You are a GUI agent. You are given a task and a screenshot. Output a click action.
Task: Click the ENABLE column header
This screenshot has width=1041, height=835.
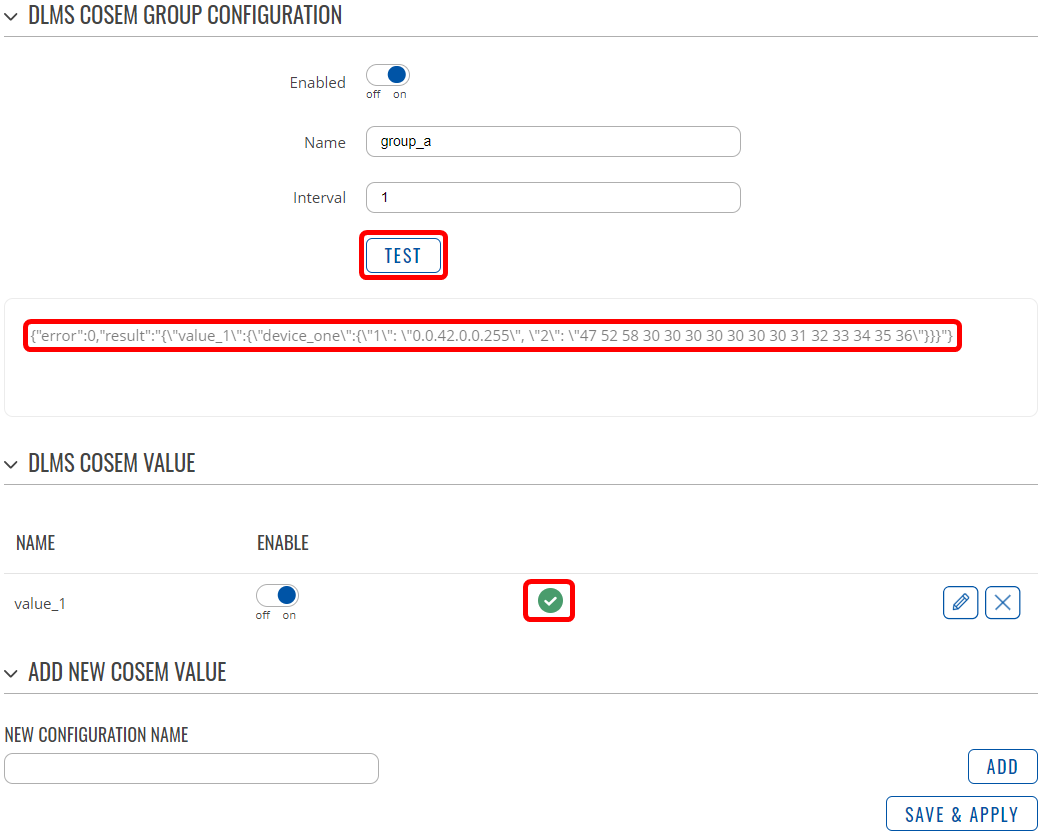point(282,544)
